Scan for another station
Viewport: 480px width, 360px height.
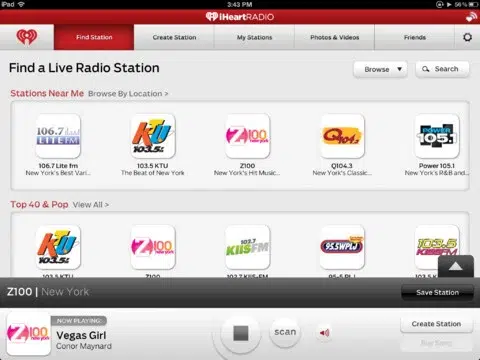click(x=285, y=332)
